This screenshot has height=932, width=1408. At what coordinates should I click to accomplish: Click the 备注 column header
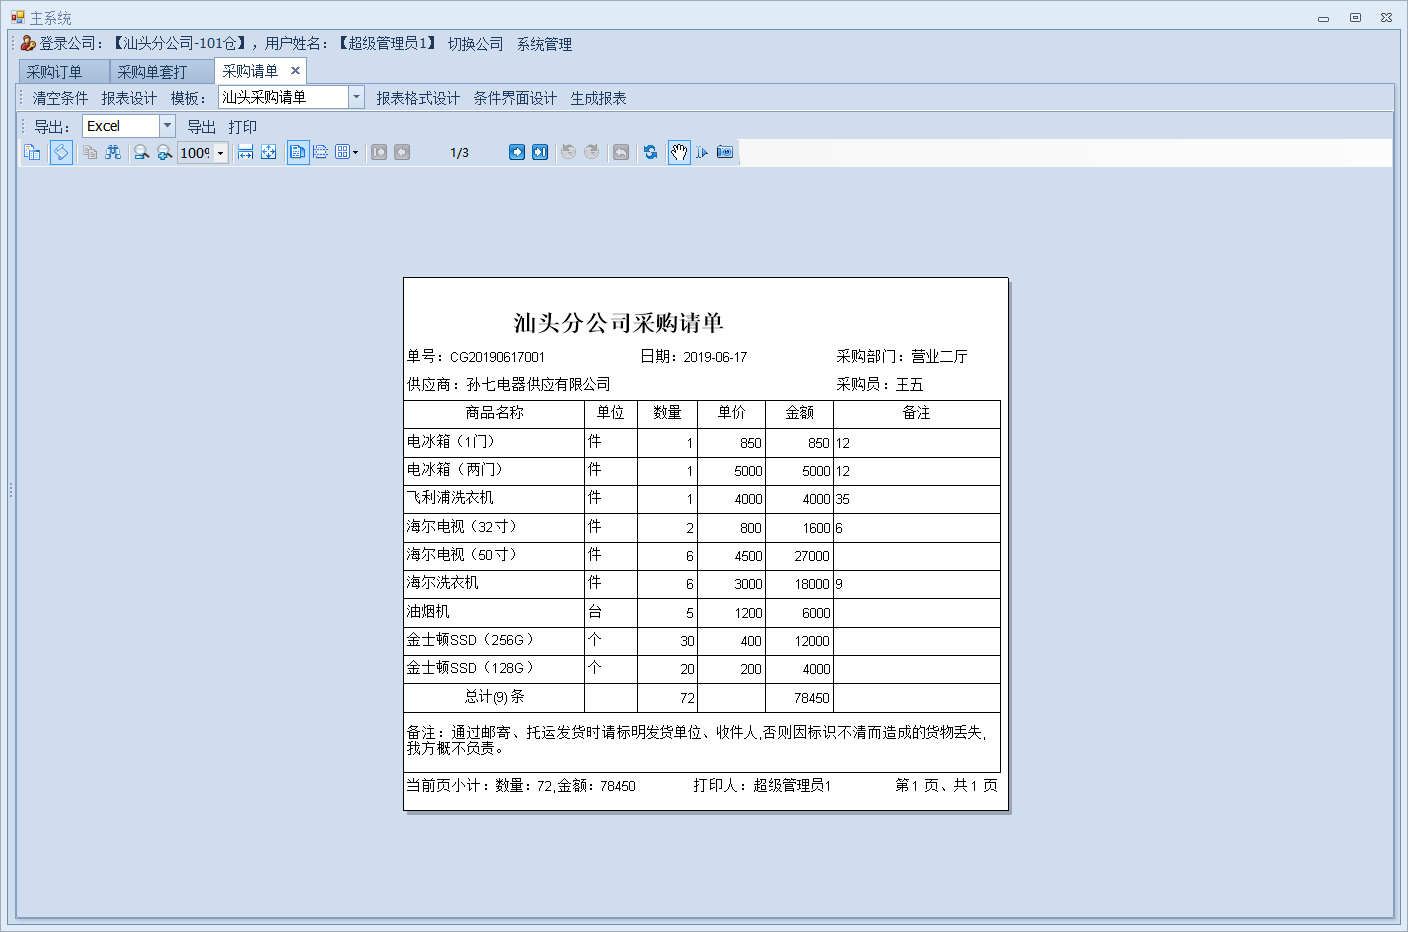coord(916,413)
